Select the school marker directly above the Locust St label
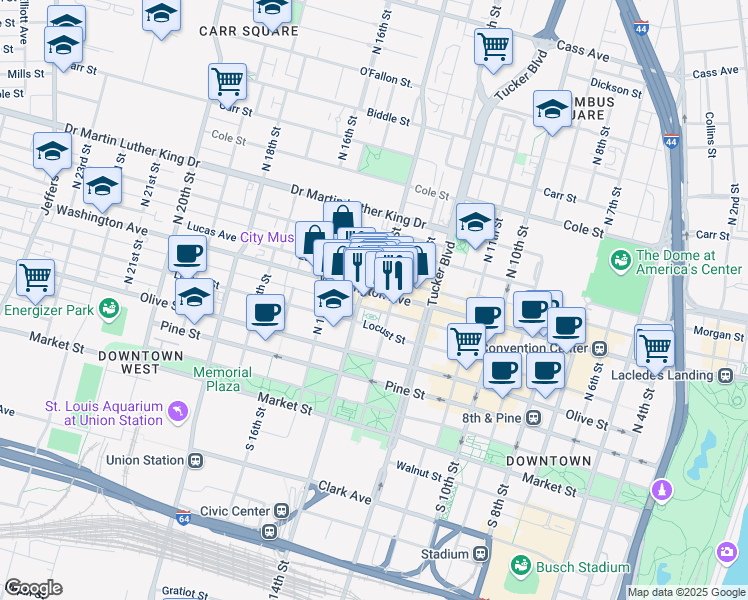This screenshot has height=600, width=748. coord(333,302)
